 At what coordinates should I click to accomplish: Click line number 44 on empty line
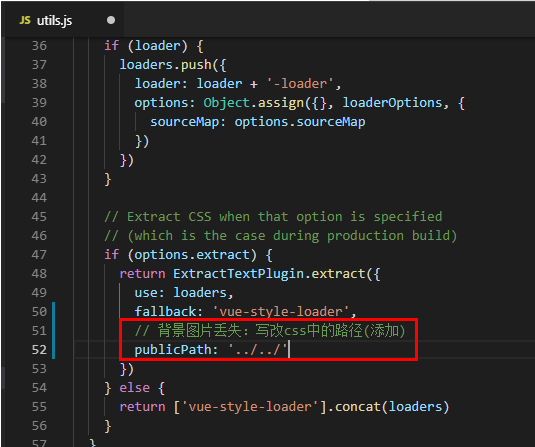39,198
